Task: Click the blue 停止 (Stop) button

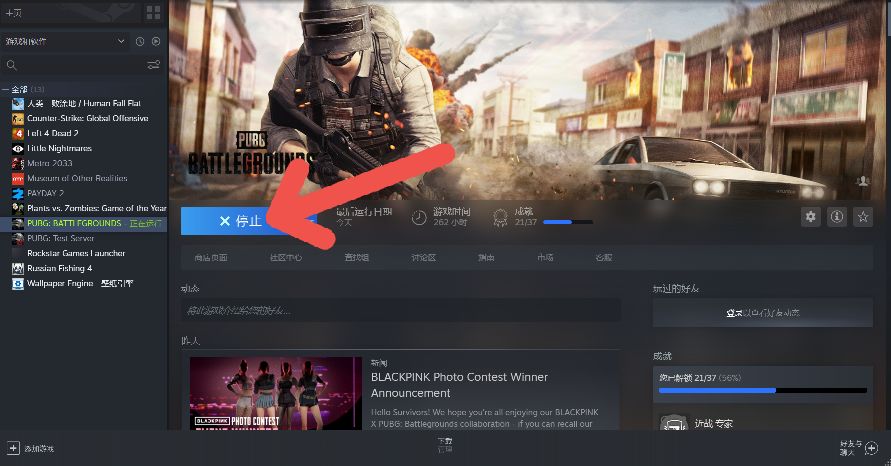Action: 248,220
